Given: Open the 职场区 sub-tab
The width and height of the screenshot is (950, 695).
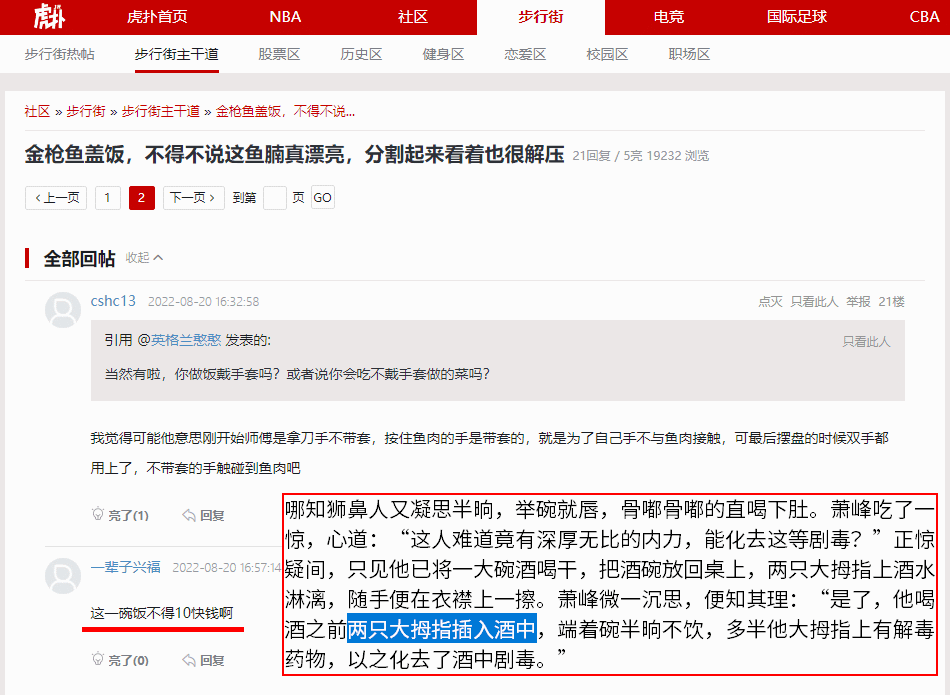Looking at the screenshot, I should coord(689,55).
